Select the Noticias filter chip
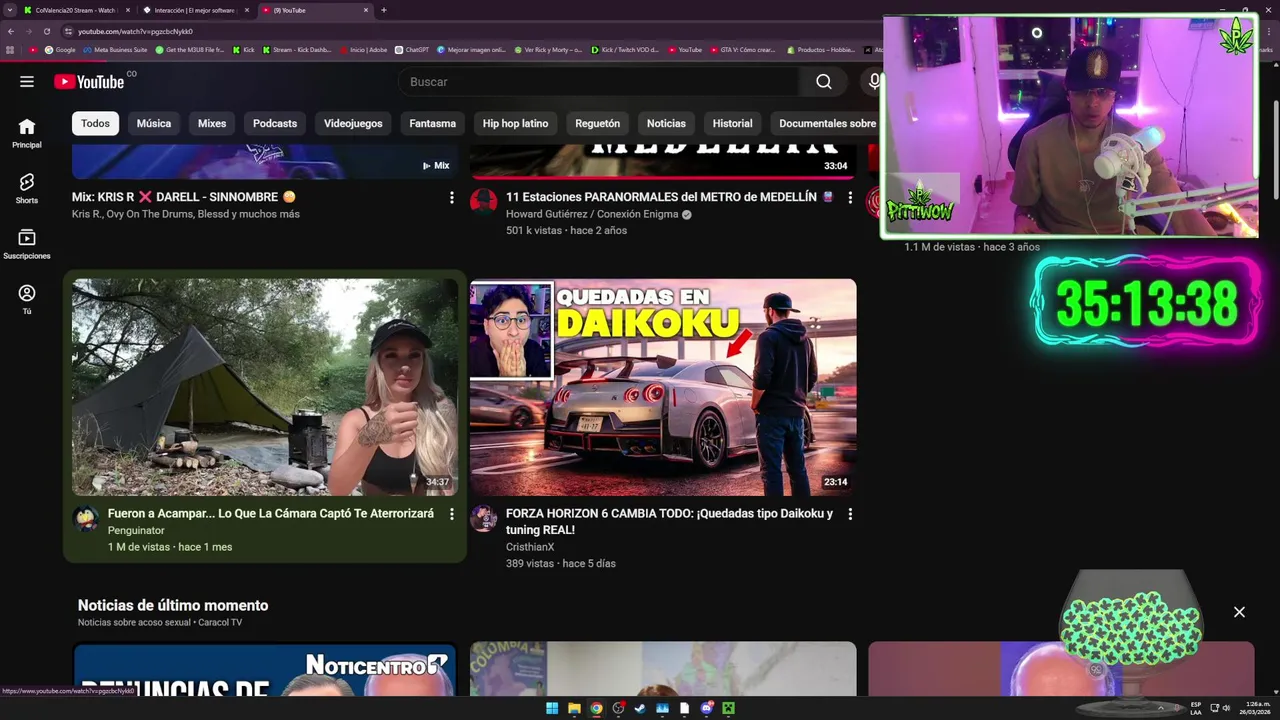The image size is (1280, 720). (666, 124)
